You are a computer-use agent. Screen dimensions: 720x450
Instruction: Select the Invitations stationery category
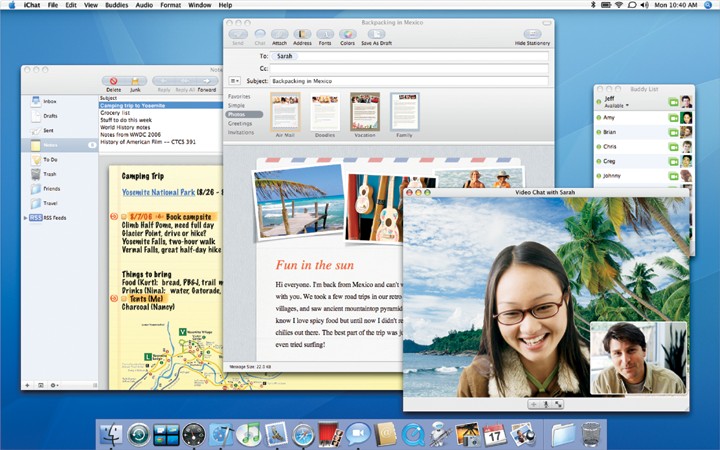241,132
